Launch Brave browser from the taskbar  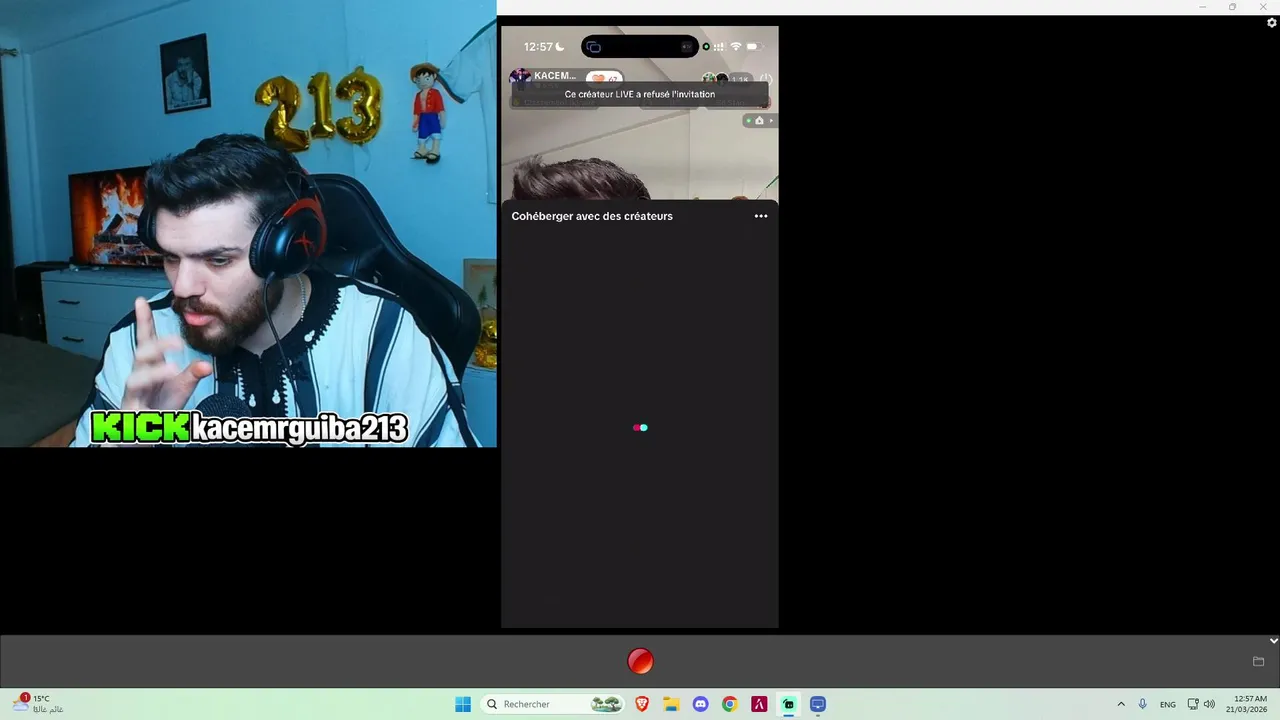[642, 704]
